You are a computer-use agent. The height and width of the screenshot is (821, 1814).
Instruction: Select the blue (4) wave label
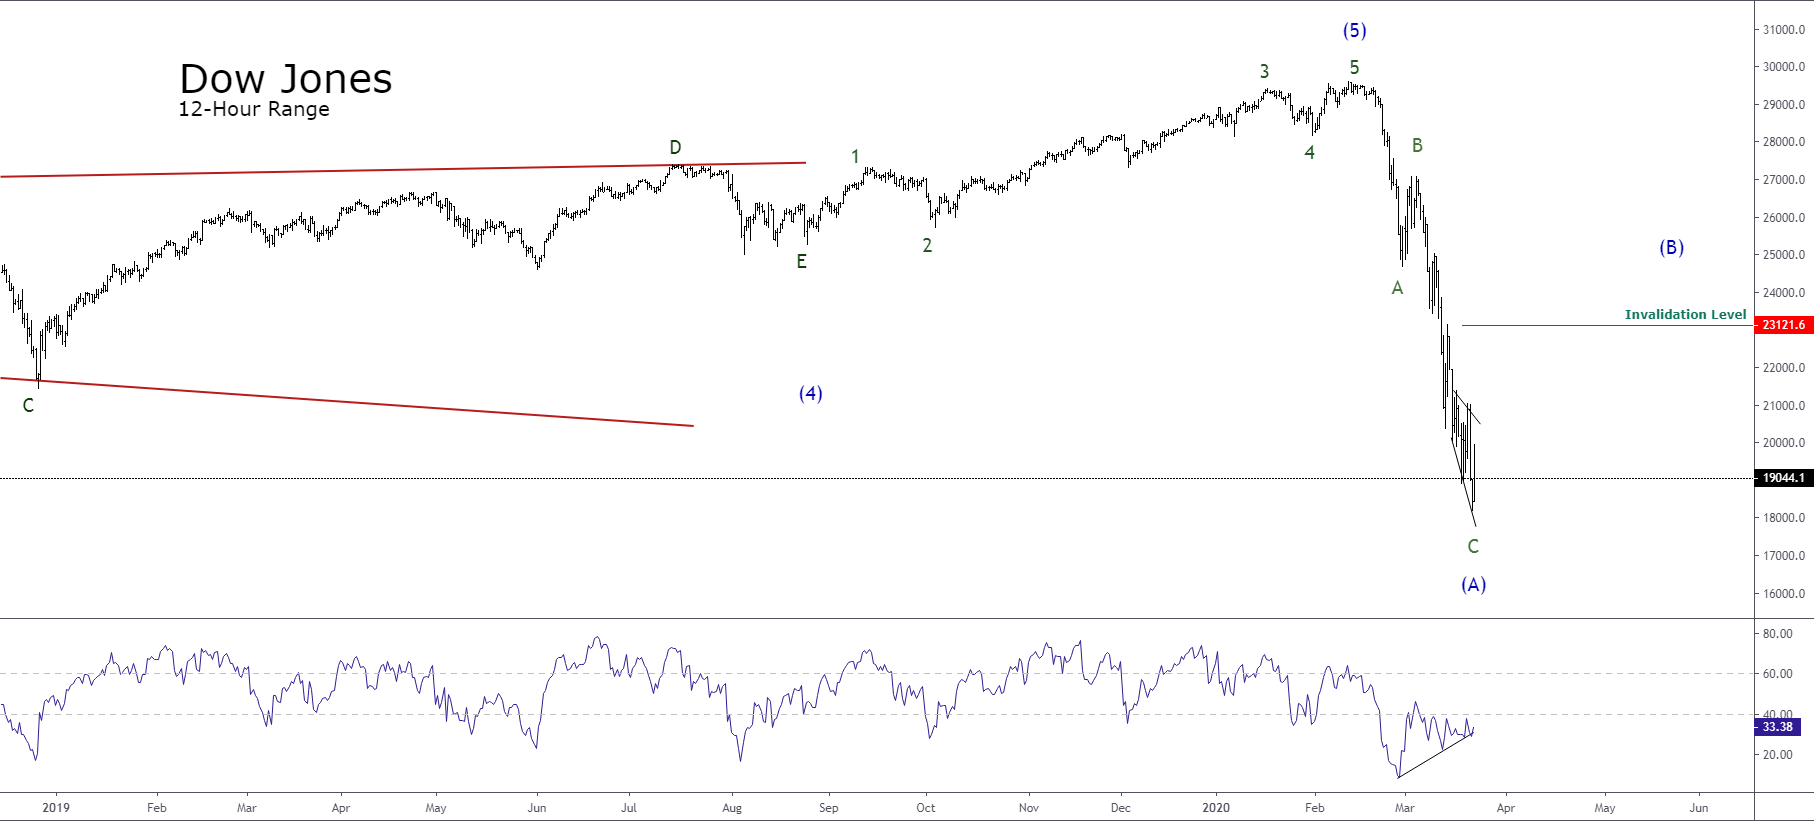(810, 393)
